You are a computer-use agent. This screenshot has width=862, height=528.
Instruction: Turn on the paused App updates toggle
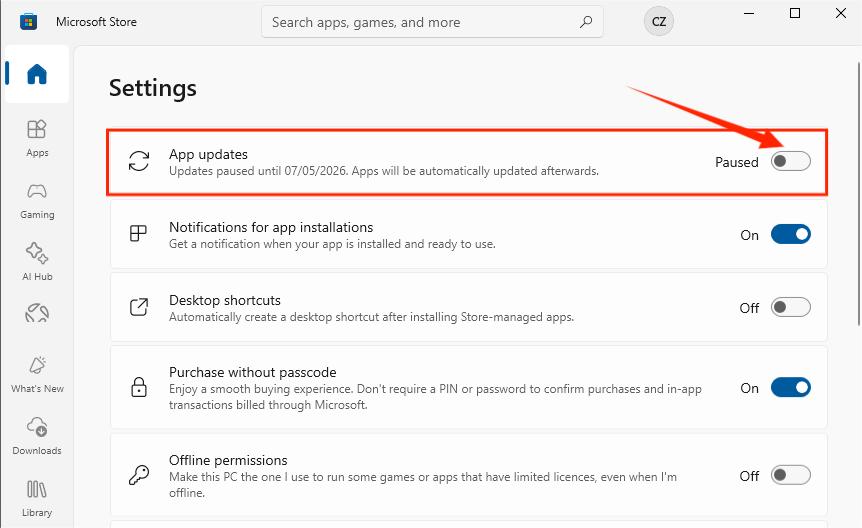791,161
